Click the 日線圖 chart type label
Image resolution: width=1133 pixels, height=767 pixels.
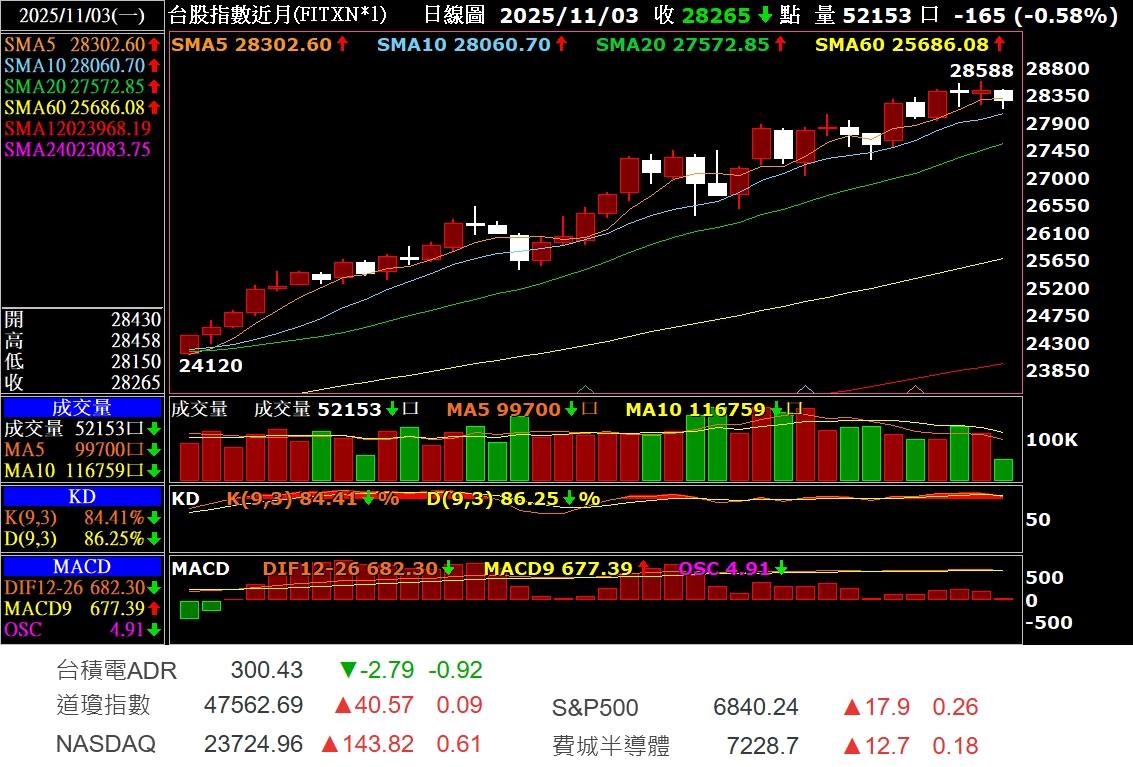[454, 14]
